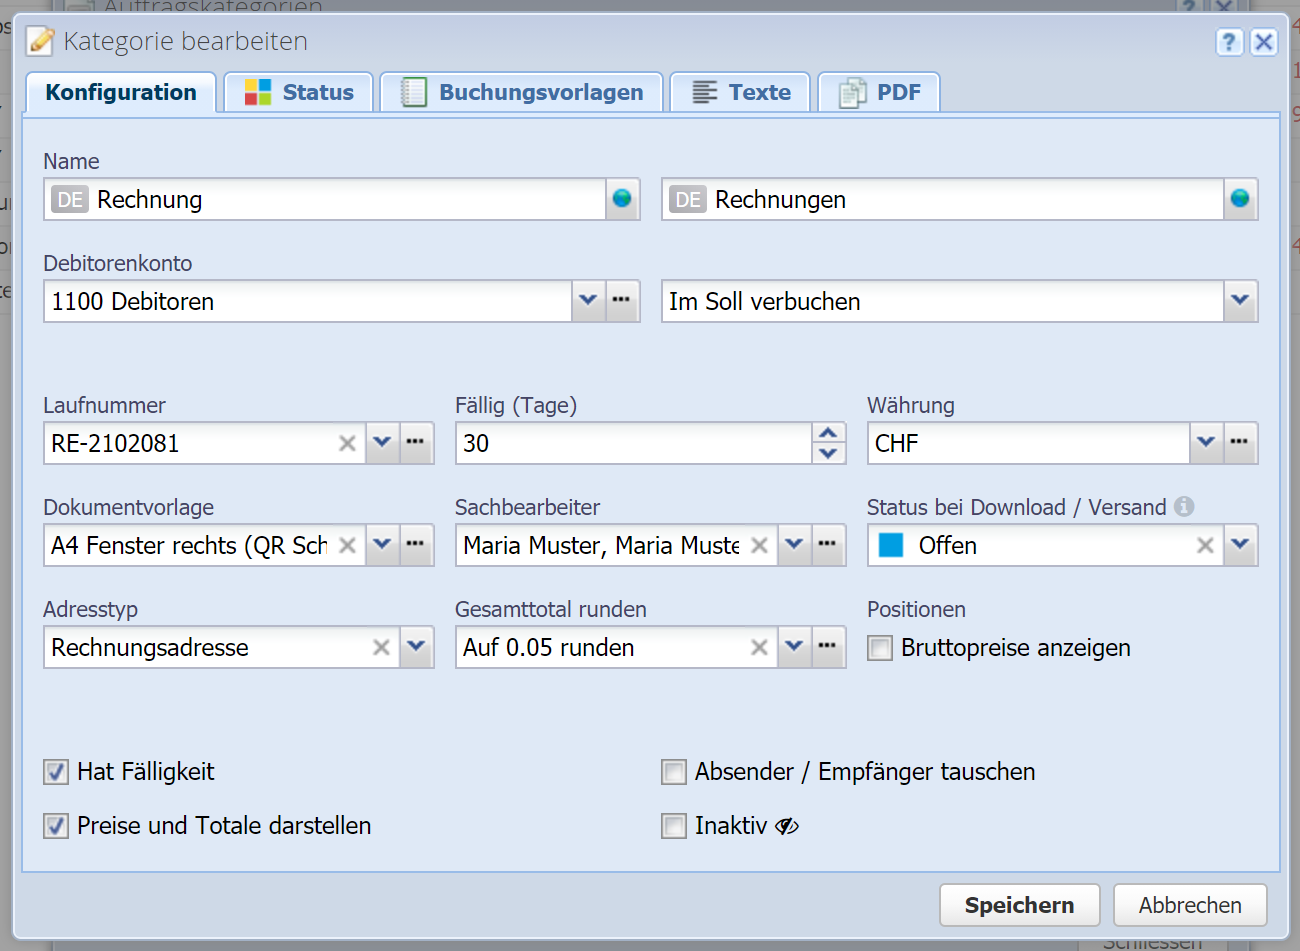Screen dimensions: 1300x951
Task: Expand the Dokumentvorlage dropdown list
Action: 382,545
